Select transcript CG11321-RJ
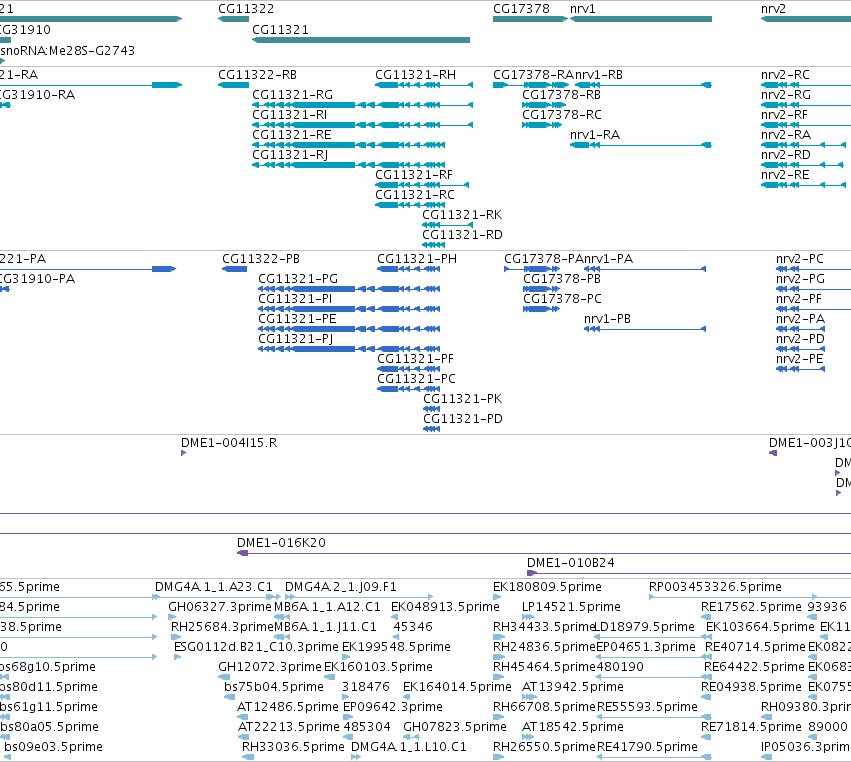The image size is (851, 762). pos(290,155)
